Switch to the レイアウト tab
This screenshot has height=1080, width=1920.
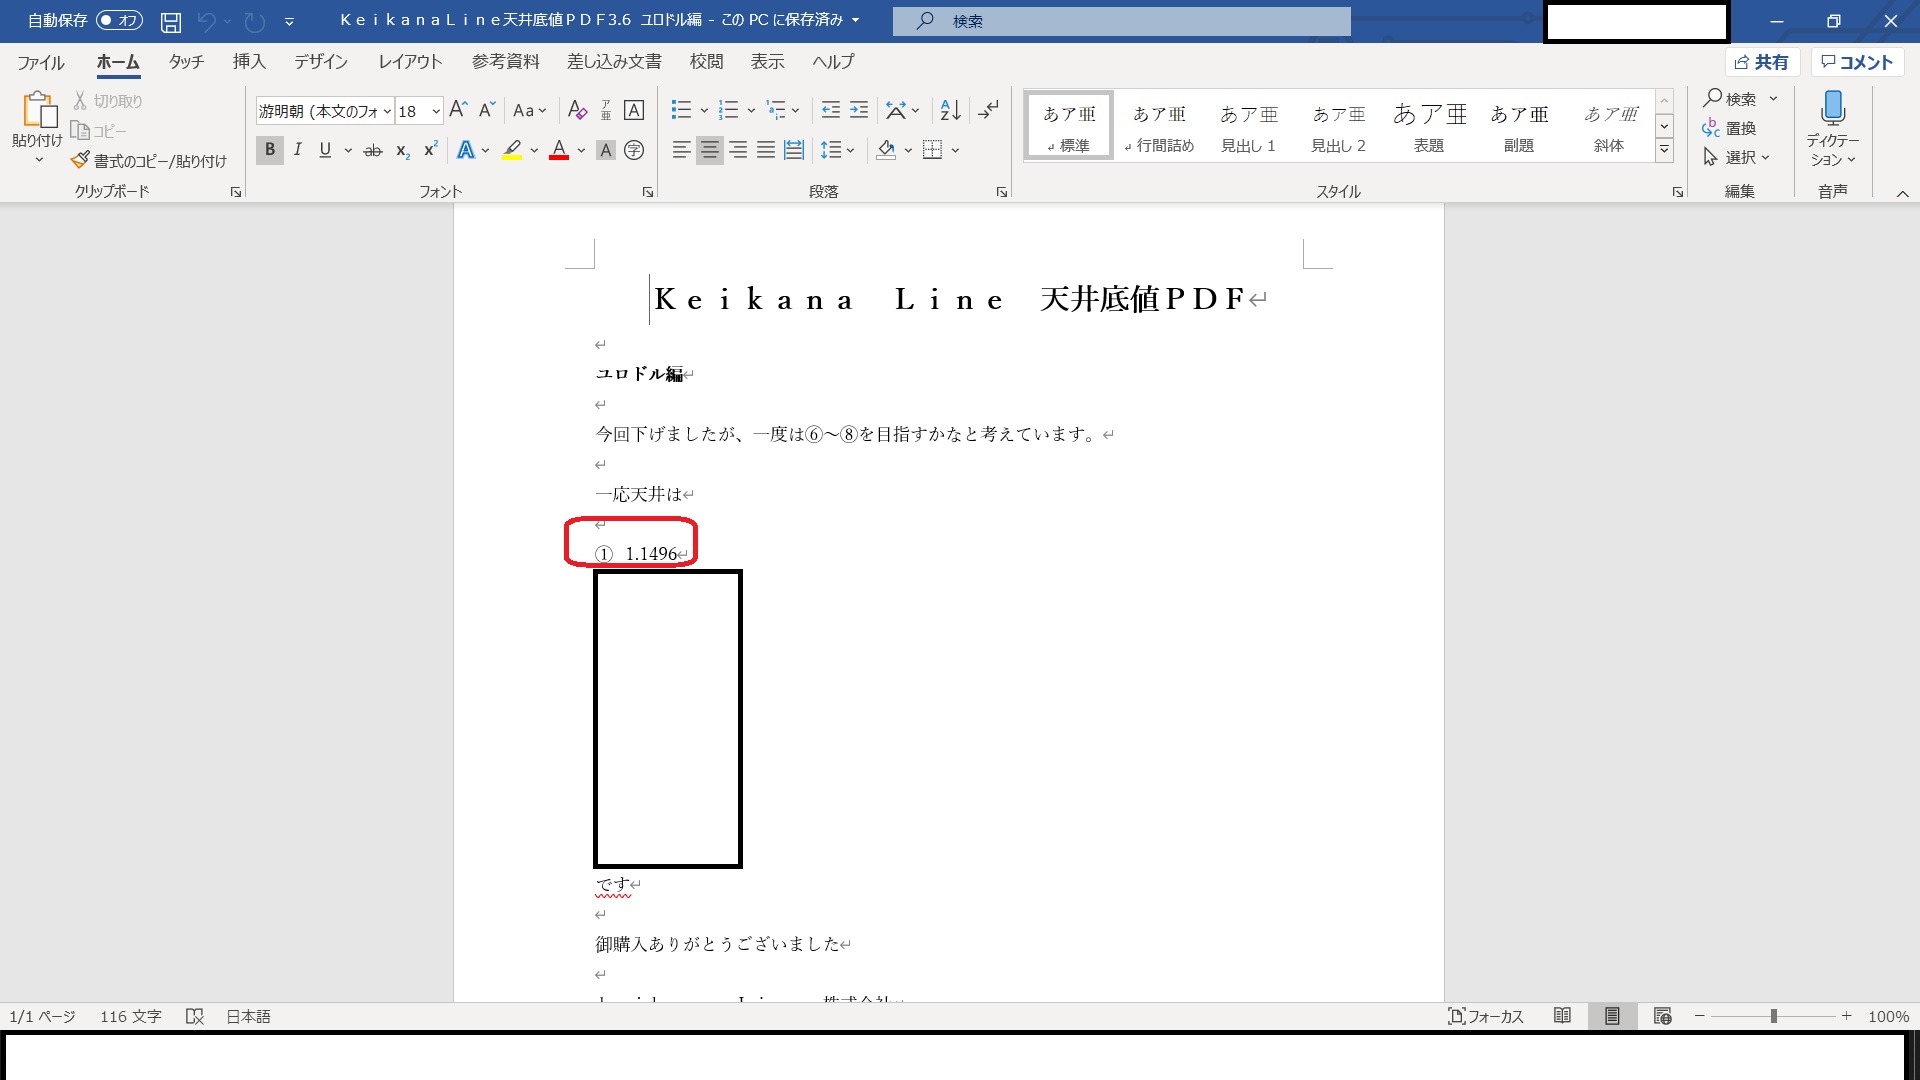pyautogui.click(x=410, y=62)
